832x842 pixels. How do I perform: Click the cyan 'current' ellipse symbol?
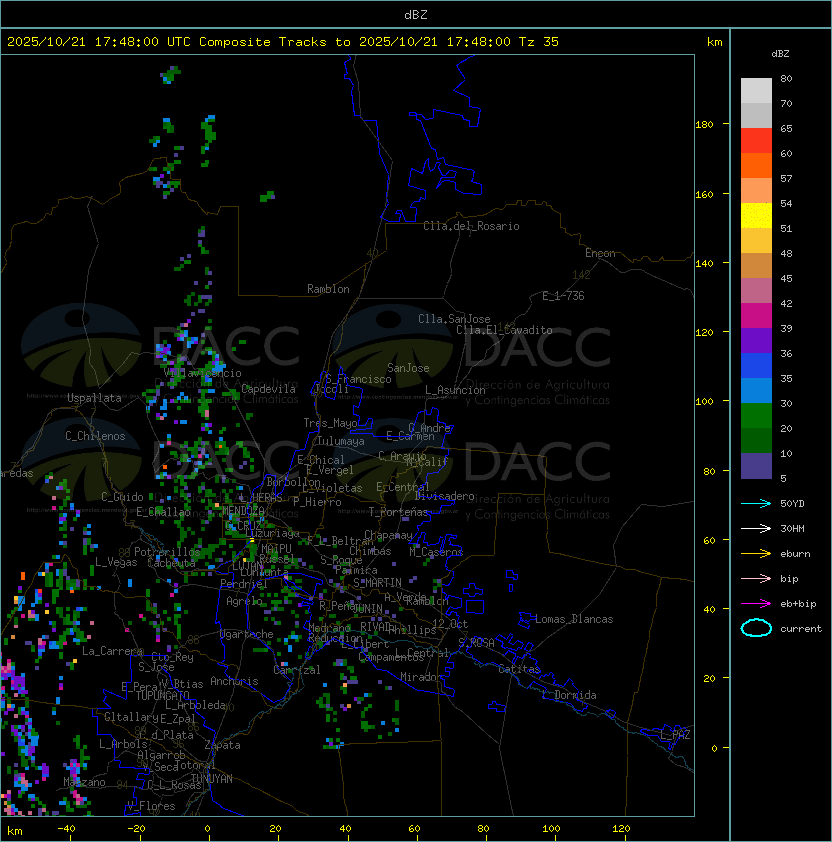tap(756, 628)
